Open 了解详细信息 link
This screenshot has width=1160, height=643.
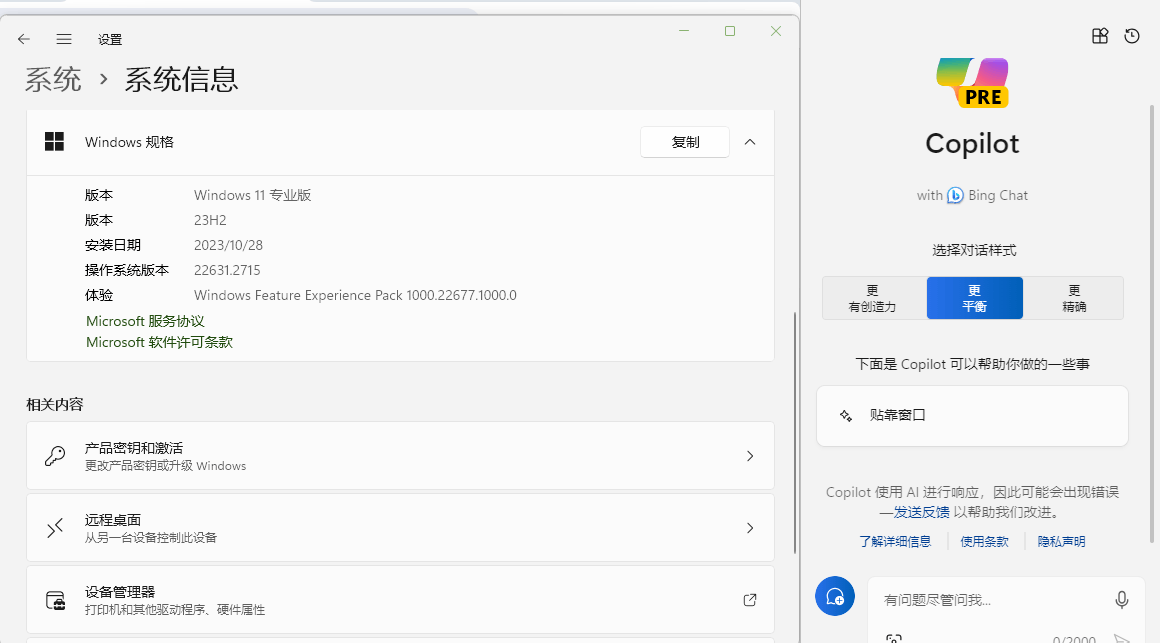pyautogui.click(x=895, y=542)
